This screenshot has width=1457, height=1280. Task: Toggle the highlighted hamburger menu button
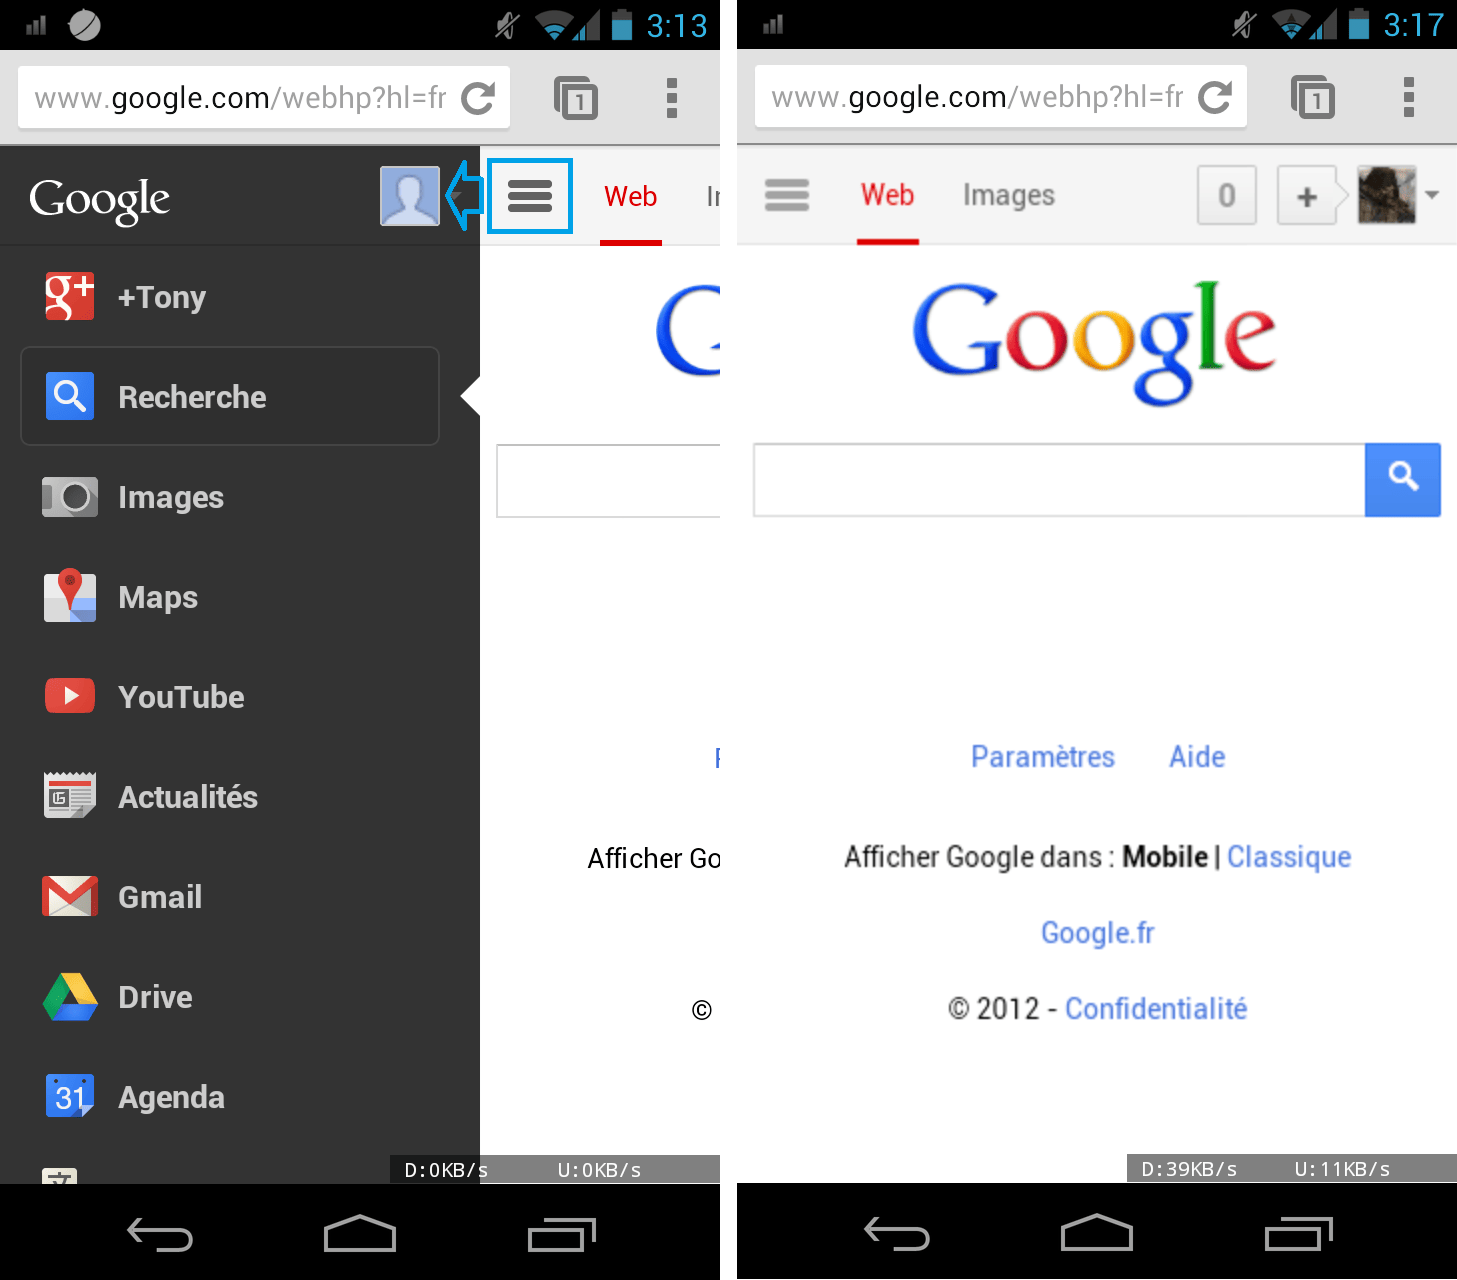[530, 196]
